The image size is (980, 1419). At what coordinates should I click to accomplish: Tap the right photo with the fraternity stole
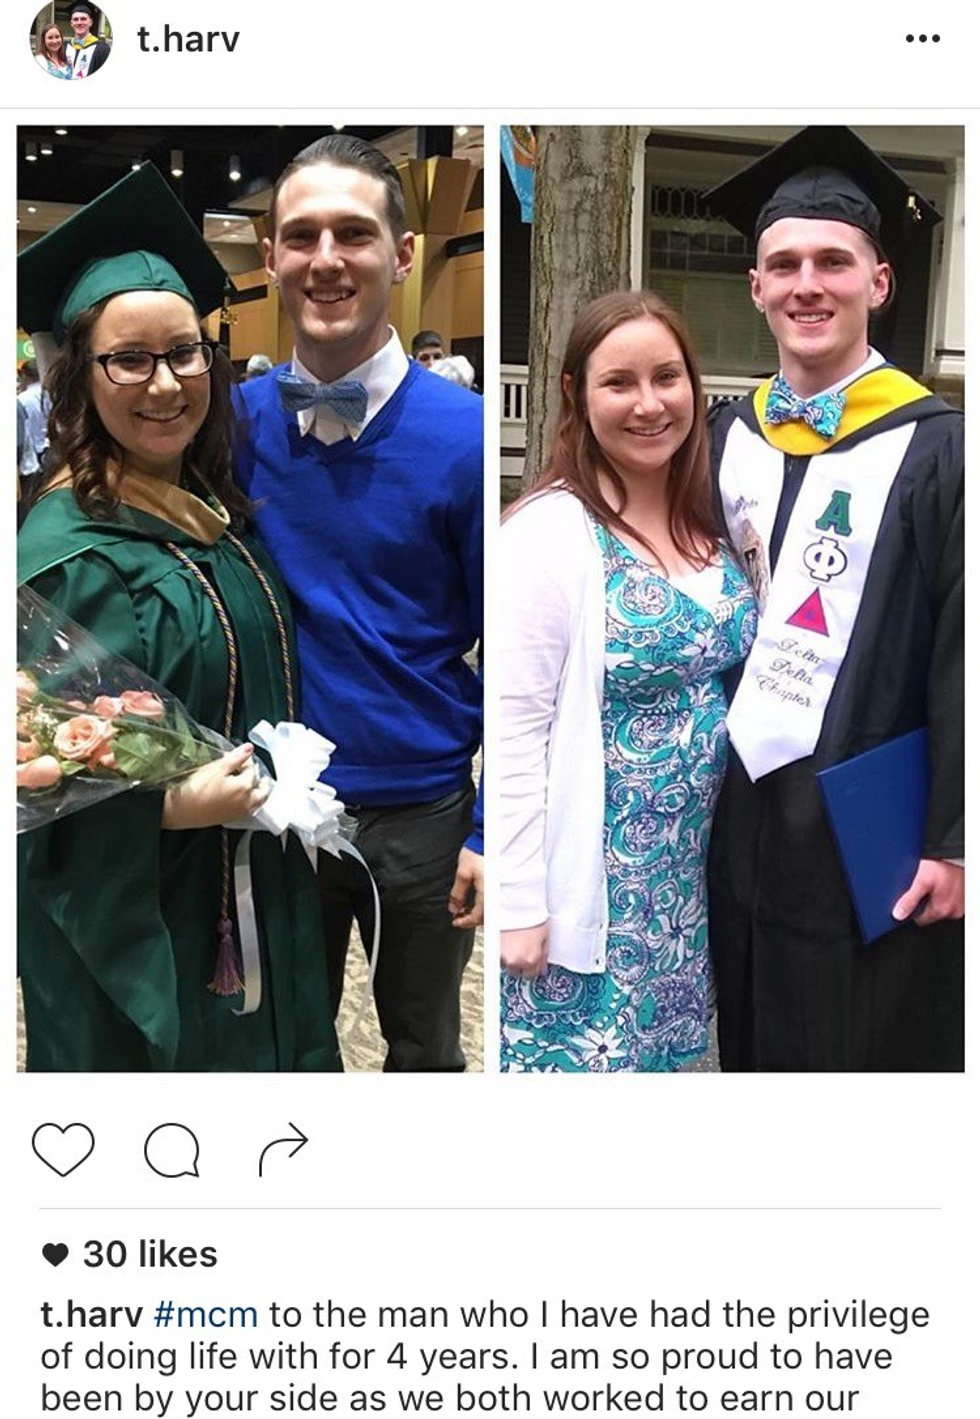point(732,598)
